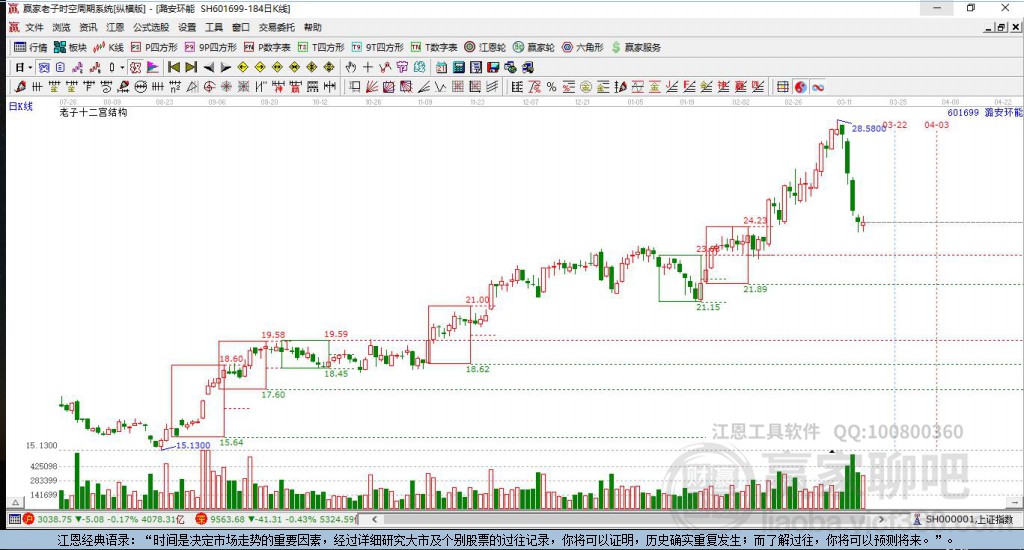Click the colorful triangle chart icon
Screen dimensions: 1024x550
pyautogui.click(x=152, y=67)
